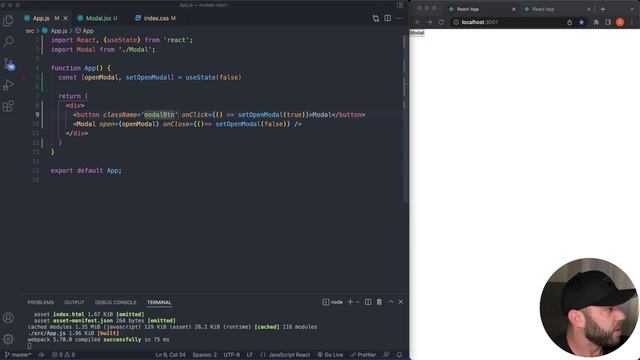Split the terminal panel
Screen dimensions: 640x360
tap(368, 302)
